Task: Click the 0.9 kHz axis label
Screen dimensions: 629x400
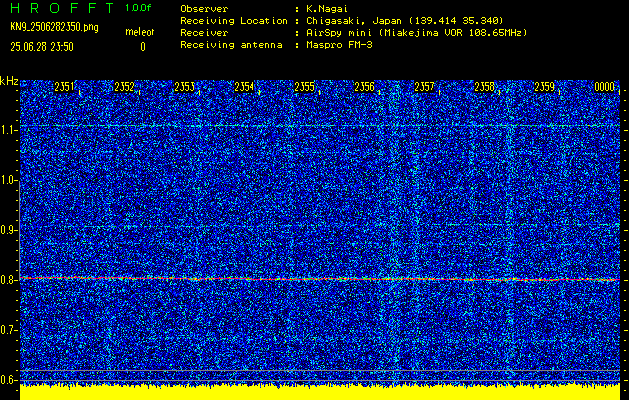Action: click(x=8, y=230)
